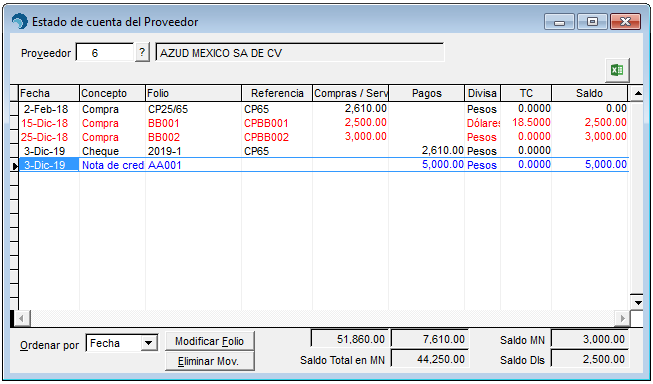Select the row dated 15-Dic-18
The height and width of the screenshot is (384, 653).
click(323, 123)
